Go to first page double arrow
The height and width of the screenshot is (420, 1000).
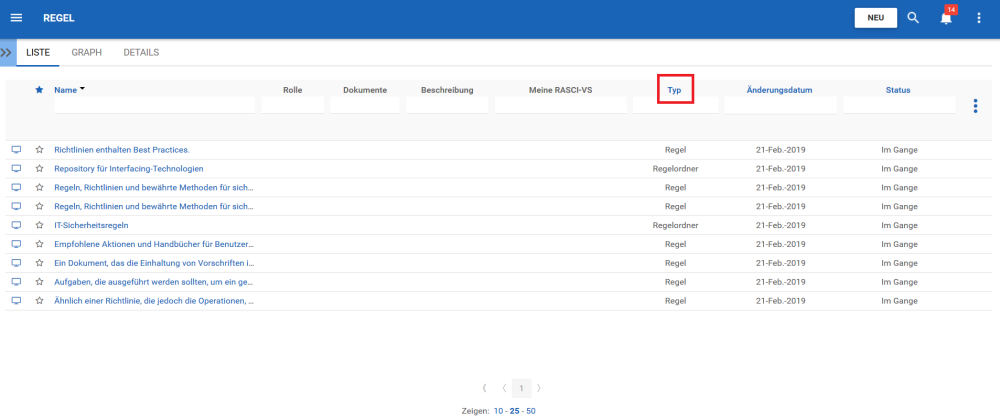pyautogui.click(x=485, y=387)
